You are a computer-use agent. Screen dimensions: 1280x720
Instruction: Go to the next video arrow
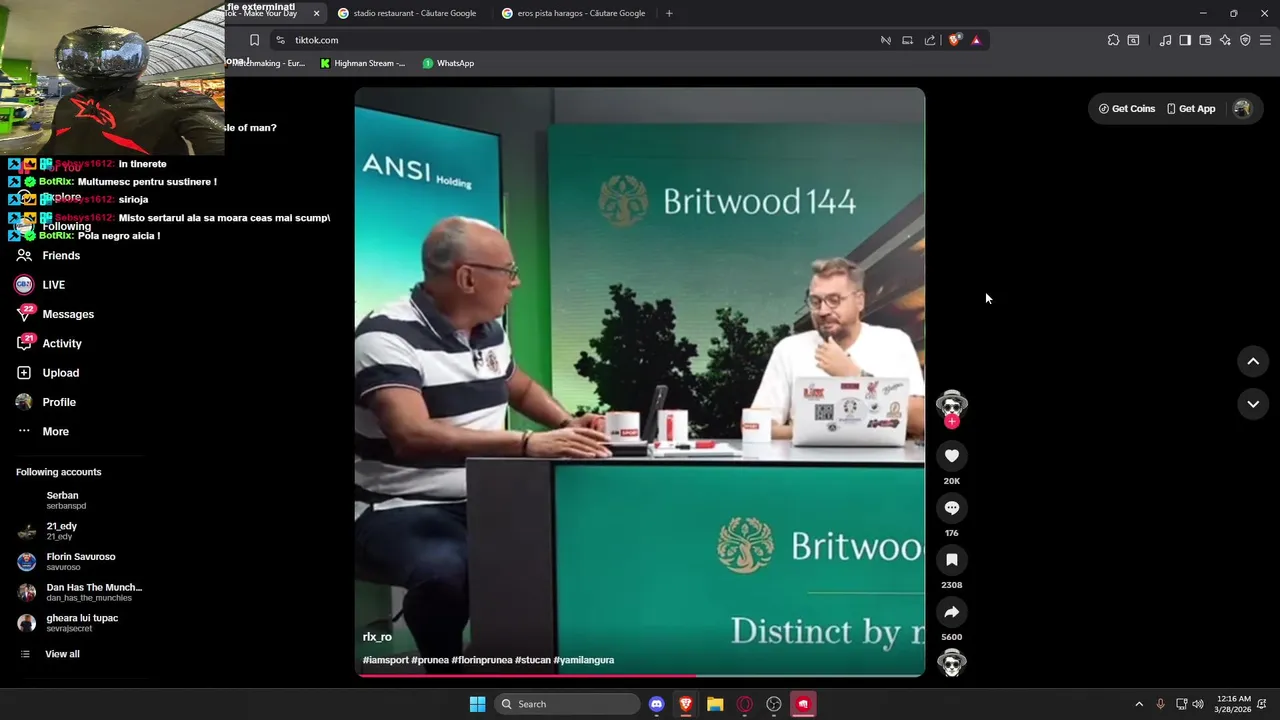point(1253,403)
